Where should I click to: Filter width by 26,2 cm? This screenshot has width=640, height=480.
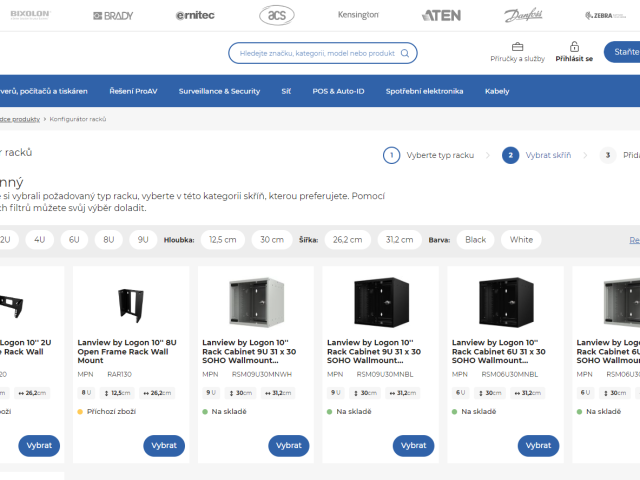[x=347, y=240]
